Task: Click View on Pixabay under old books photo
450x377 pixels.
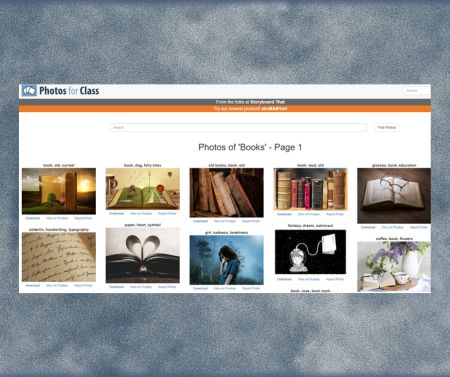Action: tap(225, 221)
